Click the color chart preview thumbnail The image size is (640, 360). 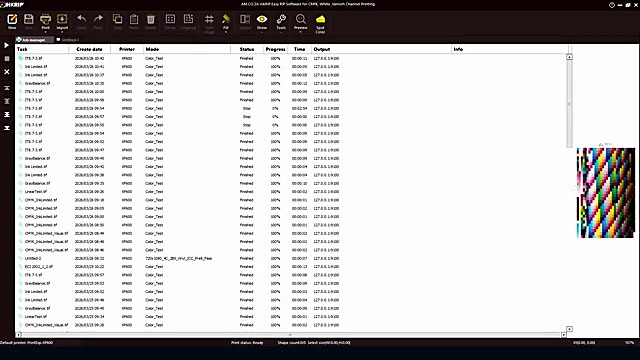click(x=606, y=193)
